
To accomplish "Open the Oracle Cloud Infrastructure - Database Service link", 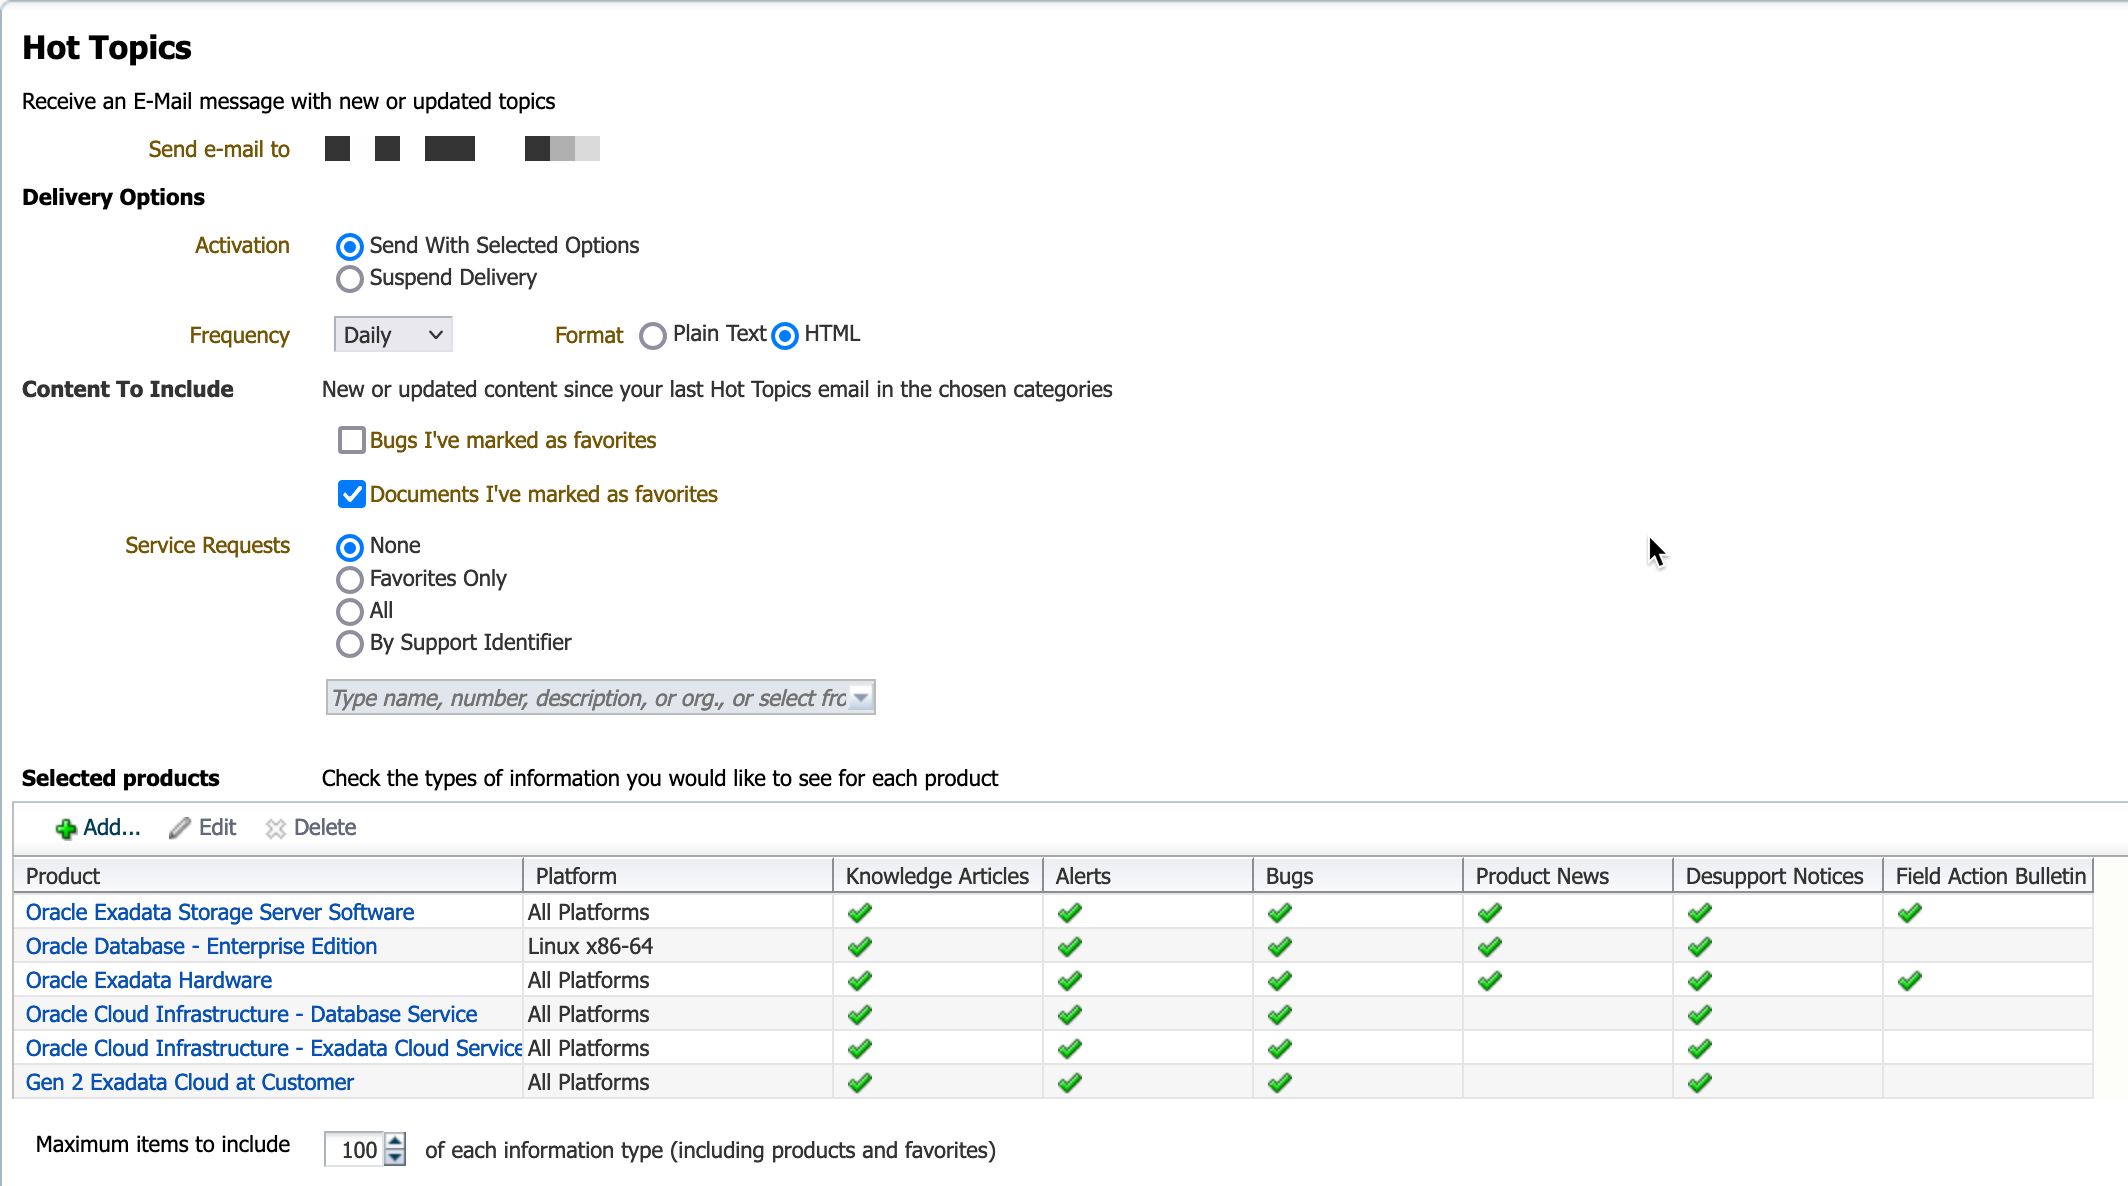I will pyautogui.click(x=251, y=1013).
